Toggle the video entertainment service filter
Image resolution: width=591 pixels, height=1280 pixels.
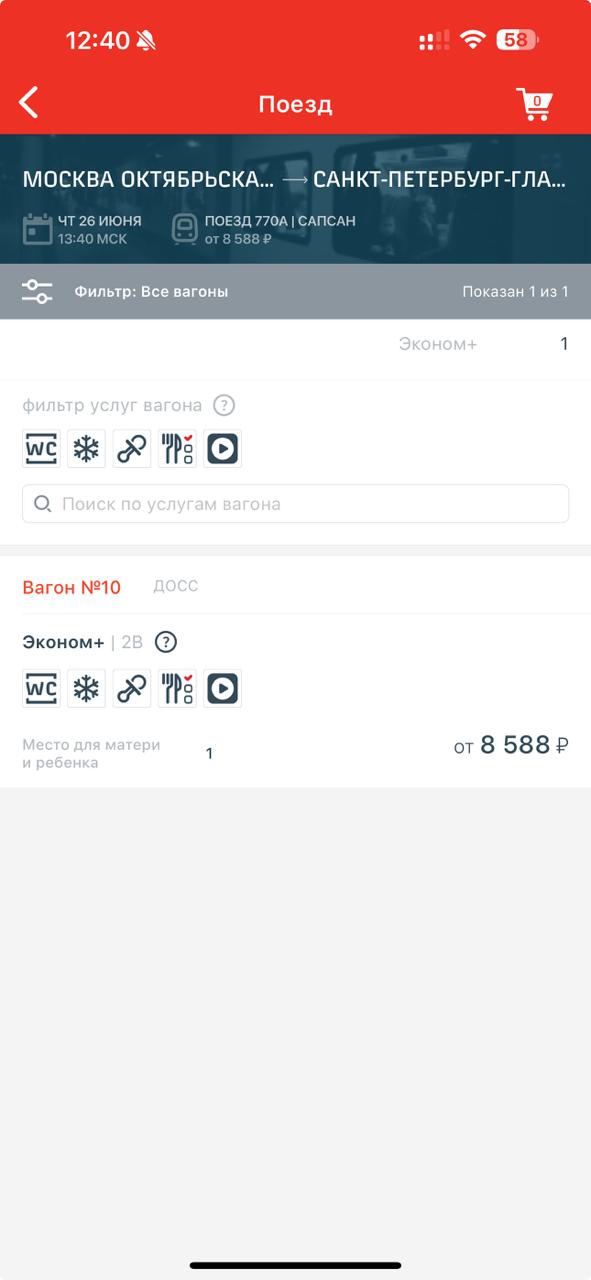222,449
